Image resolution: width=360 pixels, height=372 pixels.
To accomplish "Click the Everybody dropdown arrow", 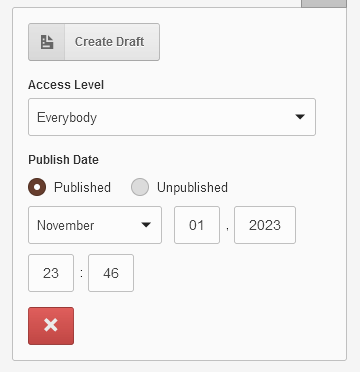I will click(300, 117).
